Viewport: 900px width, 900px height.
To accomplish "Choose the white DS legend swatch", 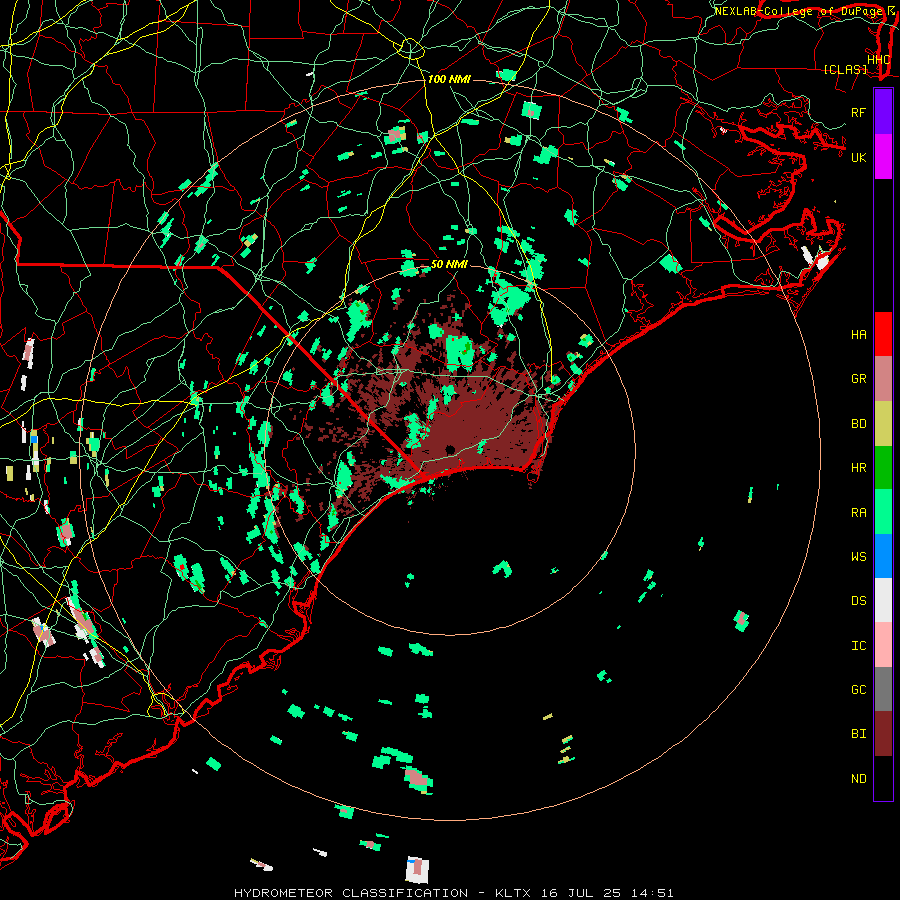I will 883,600.
